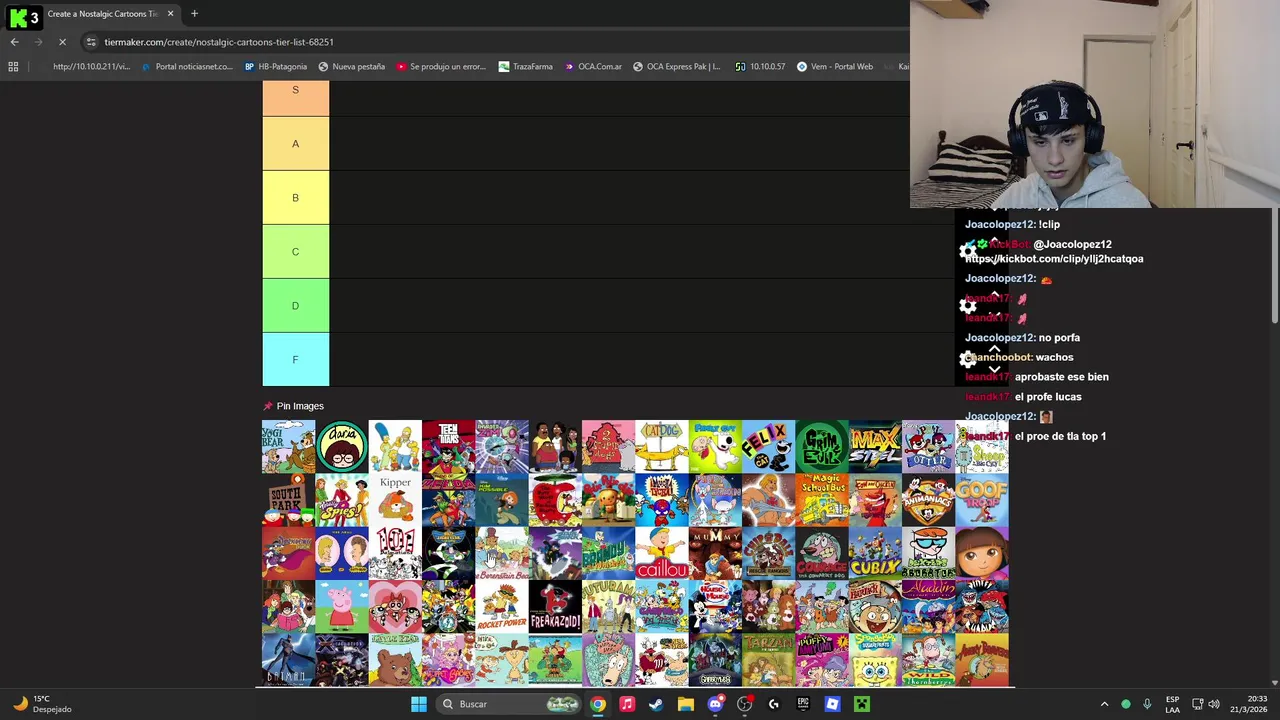Viewport: 1280px width, 720px height.
Task: Open the TrazaFarma bookmark
Action: [525, 67]
